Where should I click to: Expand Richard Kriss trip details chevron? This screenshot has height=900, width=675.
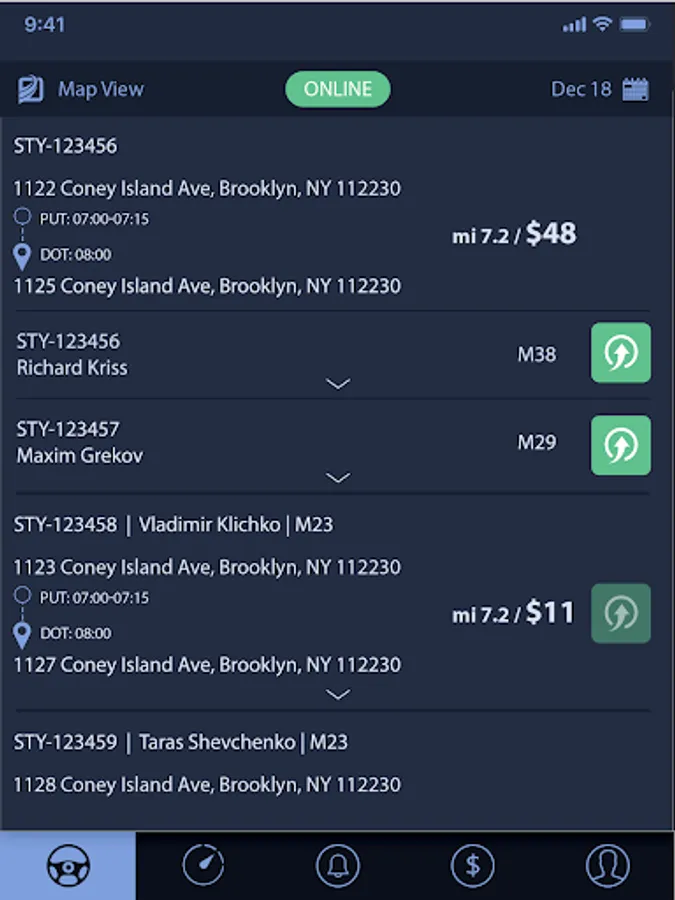(338, 383)
